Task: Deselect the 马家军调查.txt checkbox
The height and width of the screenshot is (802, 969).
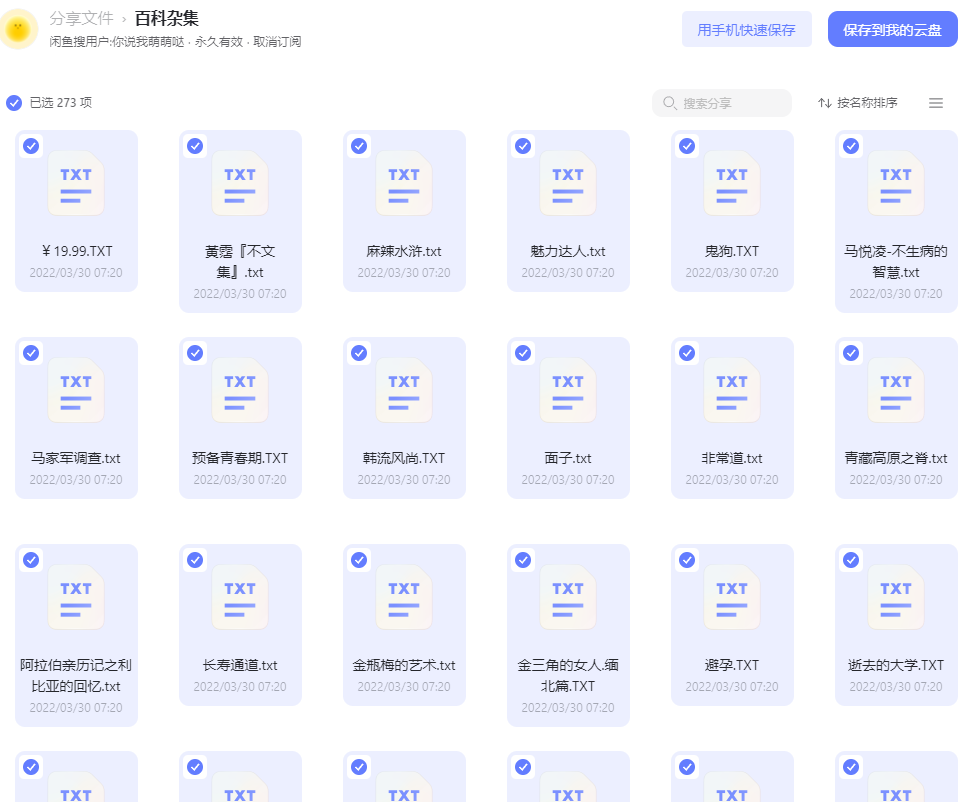Action: [31, 353]
